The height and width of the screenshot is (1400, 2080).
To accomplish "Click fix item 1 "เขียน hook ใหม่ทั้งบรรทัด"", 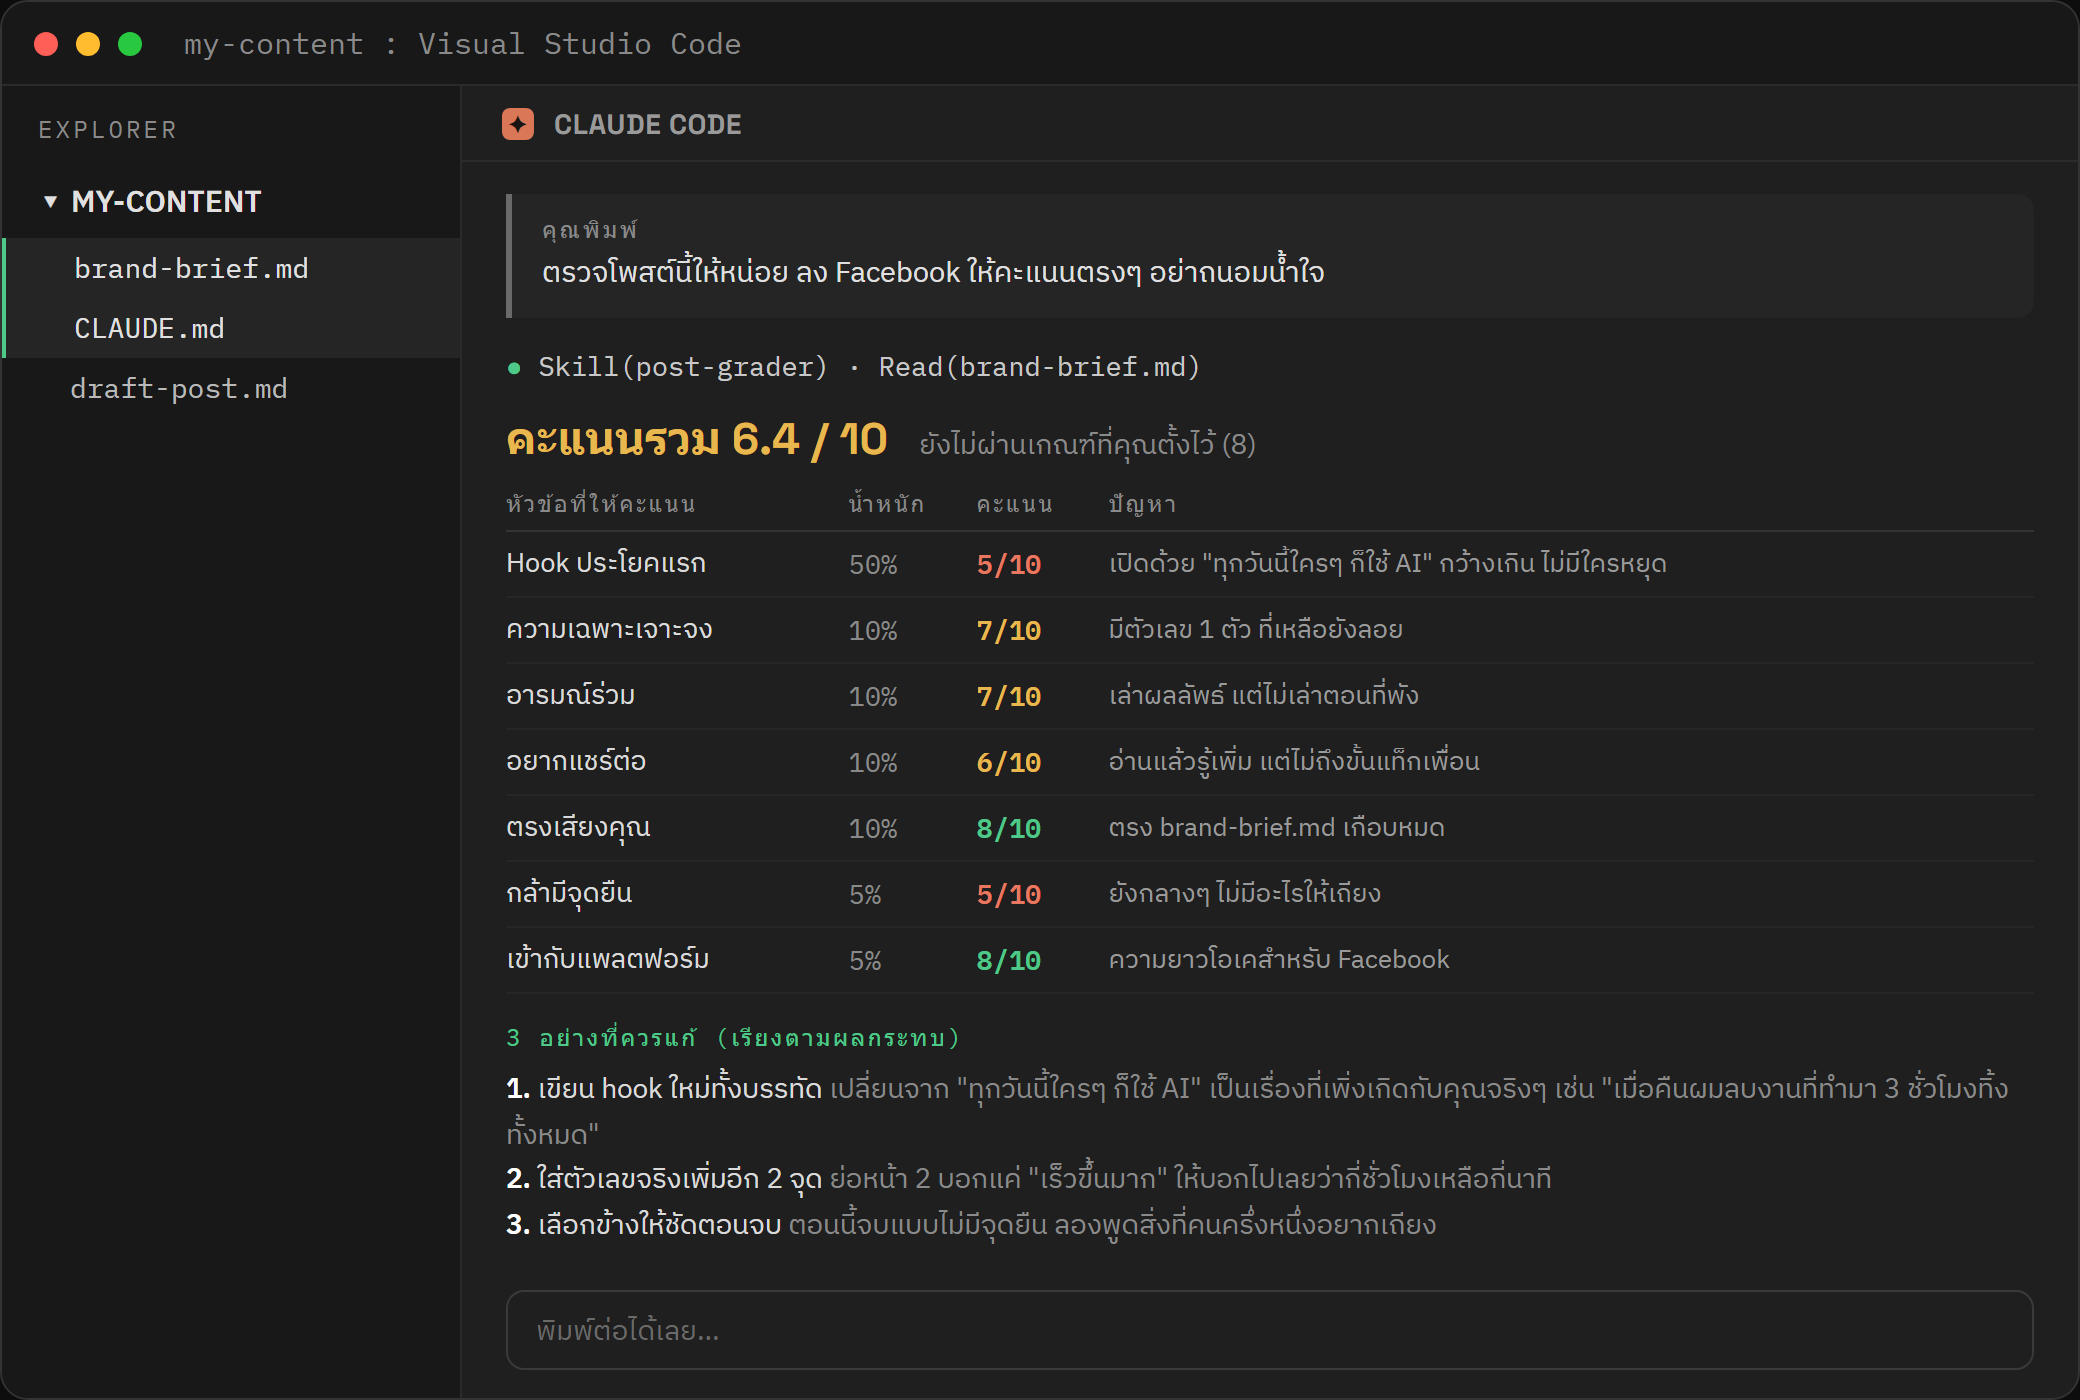I will tap(679, 1088).
